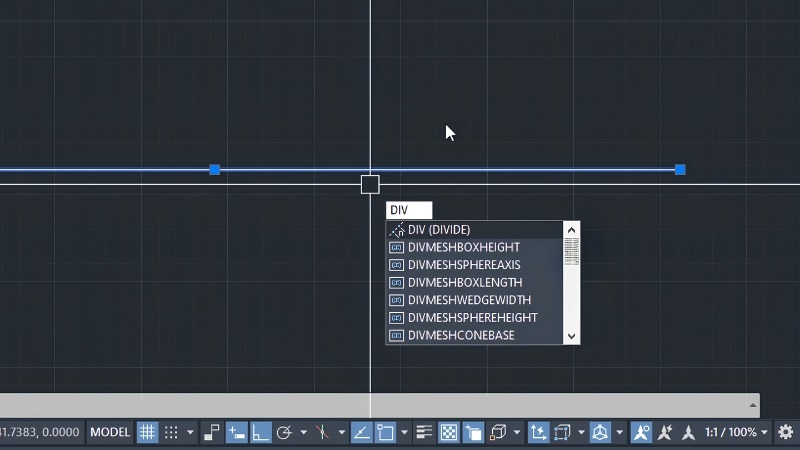Open selection filtering dropdown arrow

click(x=581, y=433)
